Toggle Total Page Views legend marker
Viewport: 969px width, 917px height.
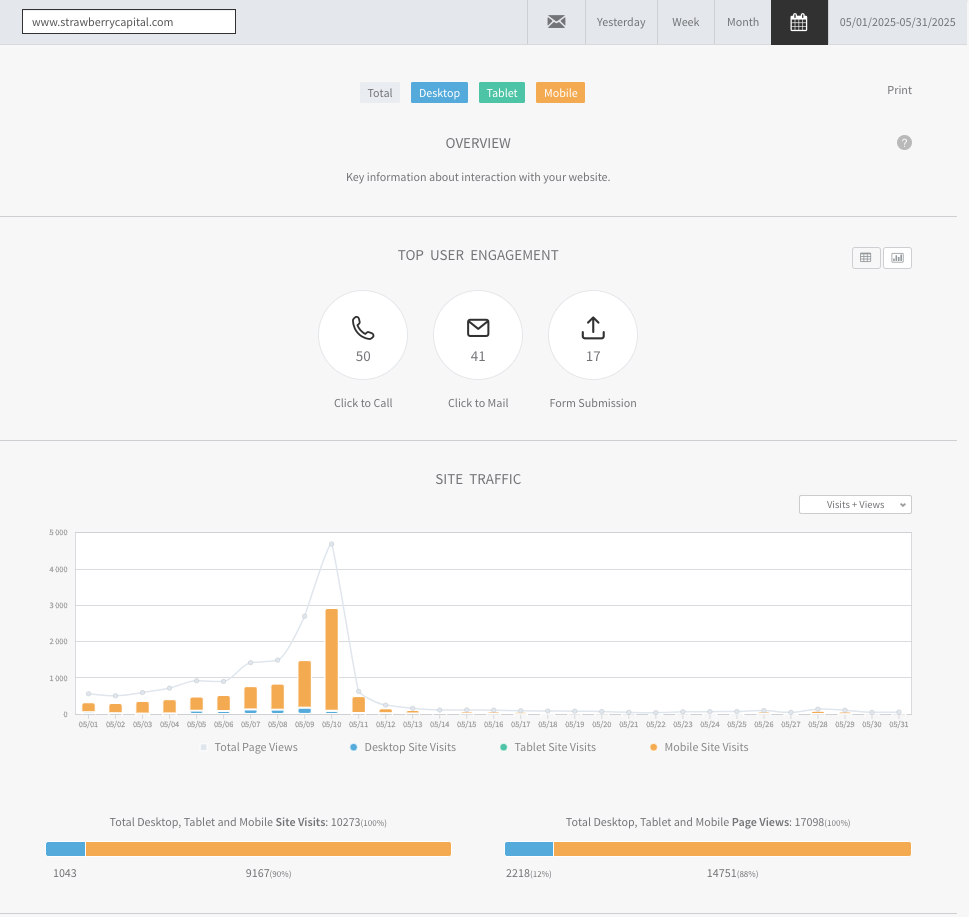(203, 747)
